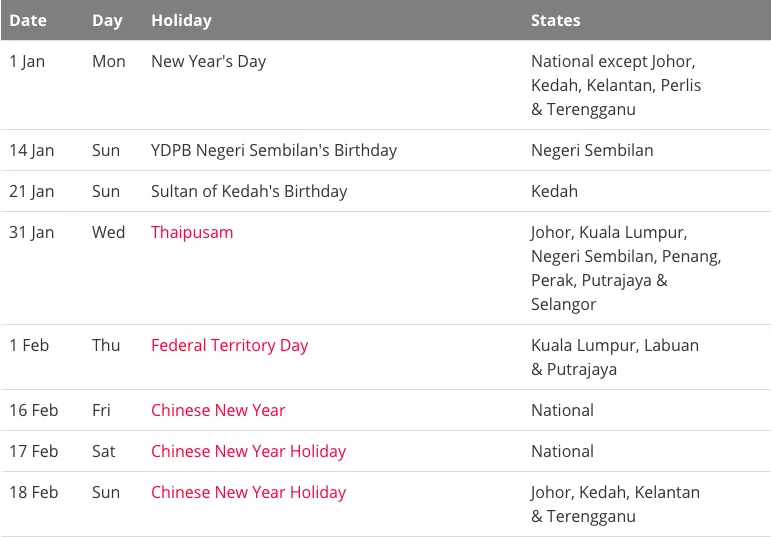
Task: Click YDPB Negeri Sembilan's Birthday entry
Action: (274, 150)
